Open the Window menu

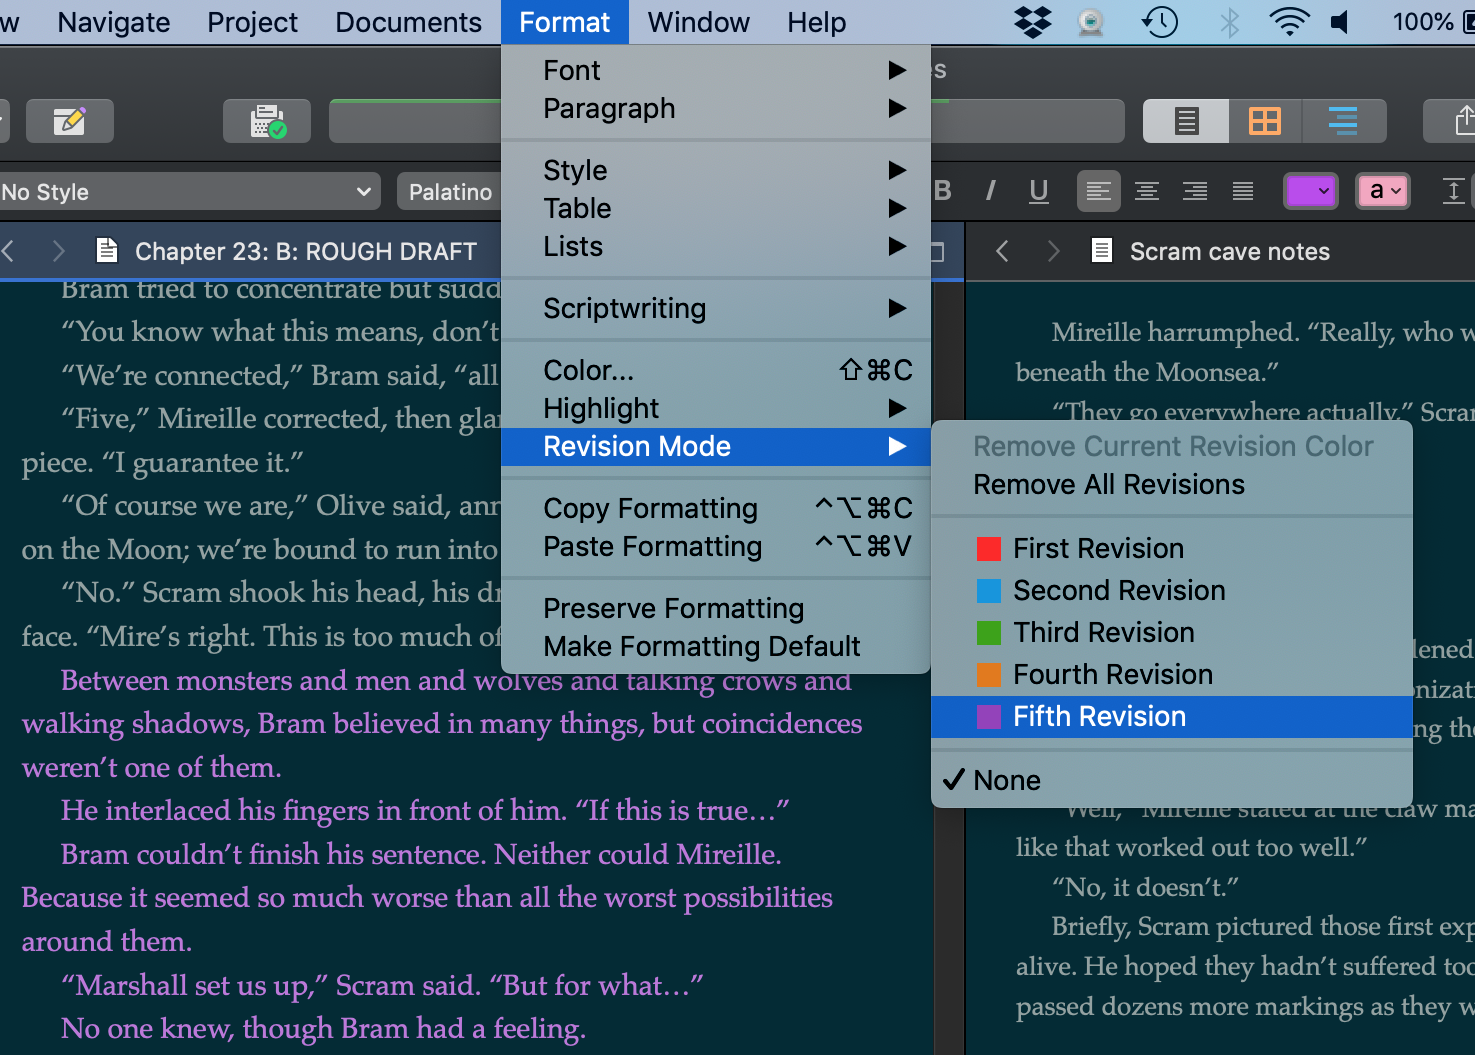(697, 22)
